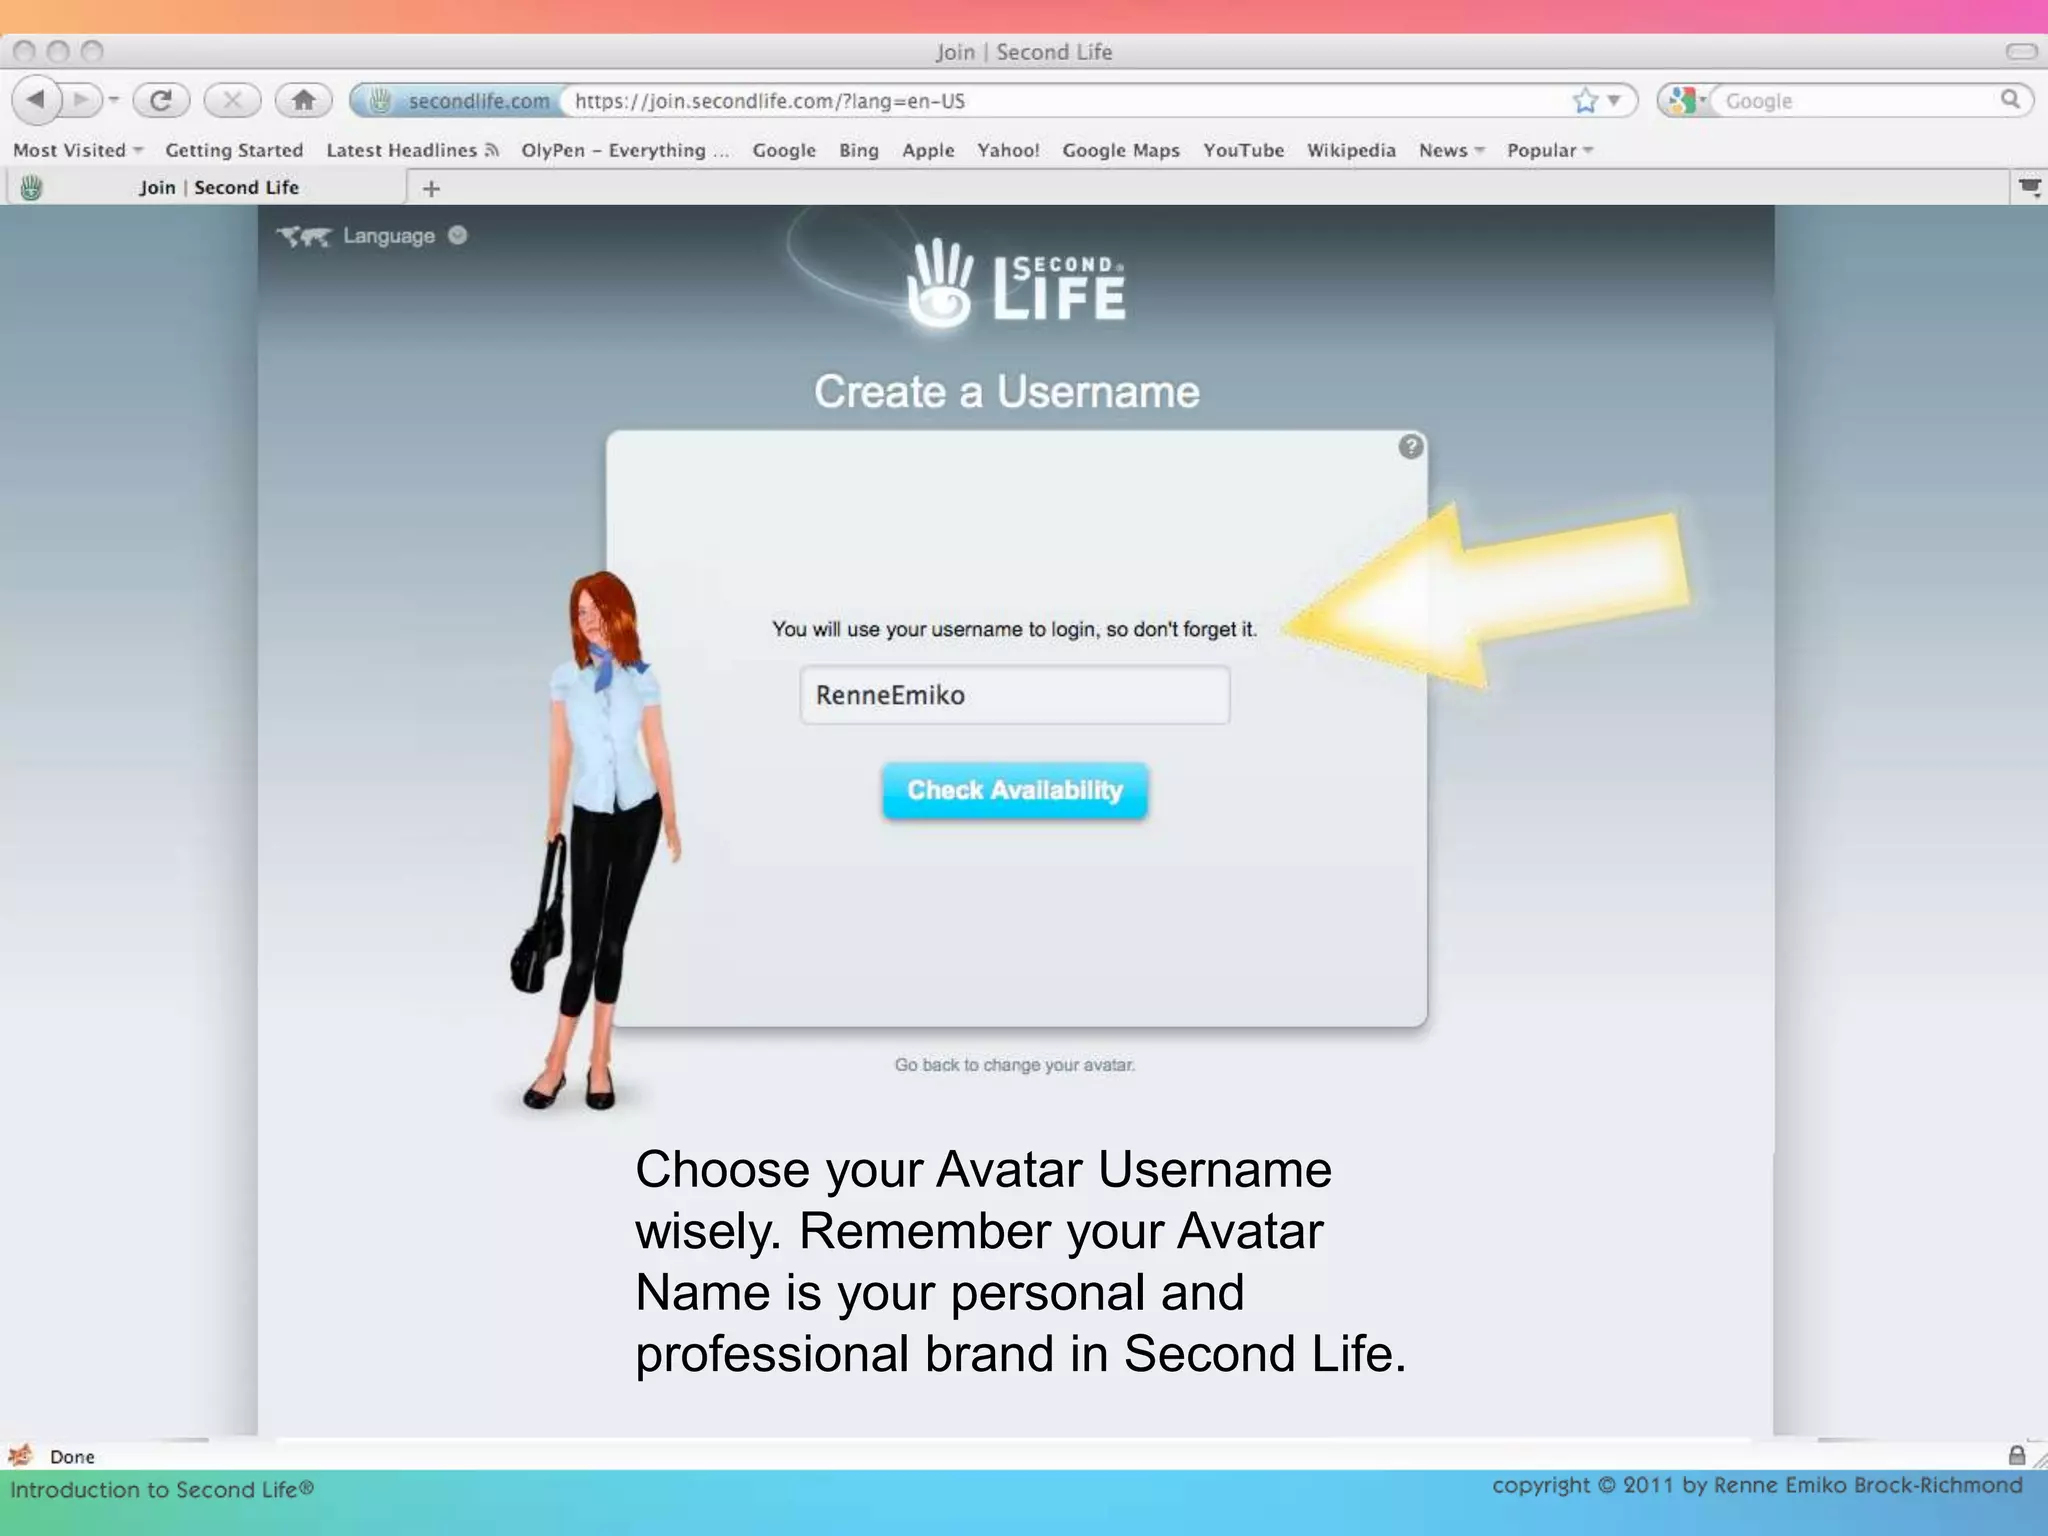The width and height of the screenshot is (2048, 1536).
Task: Expand the Popular bookmarks folder
Action: click(x=1550, y=151)
